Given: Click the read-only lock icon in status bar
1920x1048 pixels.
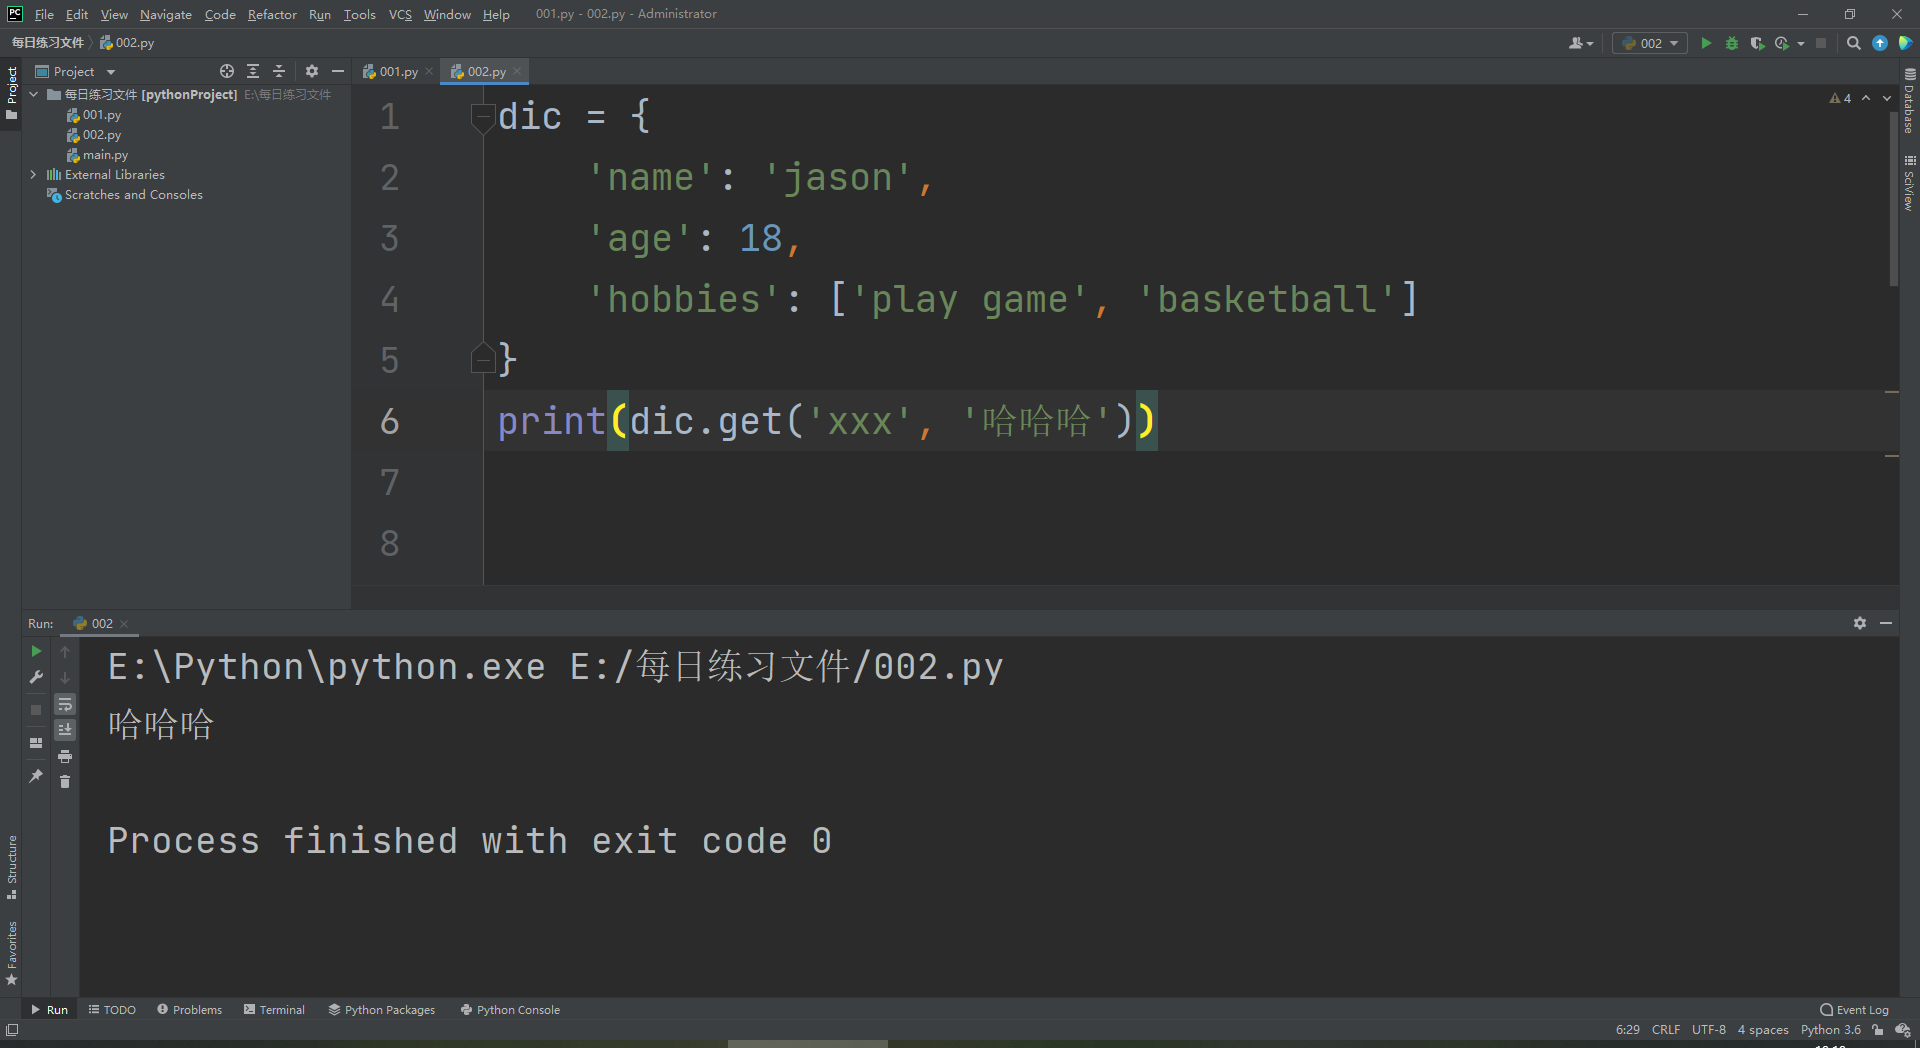Looking at the screenshot, I should [1878, 1030].
